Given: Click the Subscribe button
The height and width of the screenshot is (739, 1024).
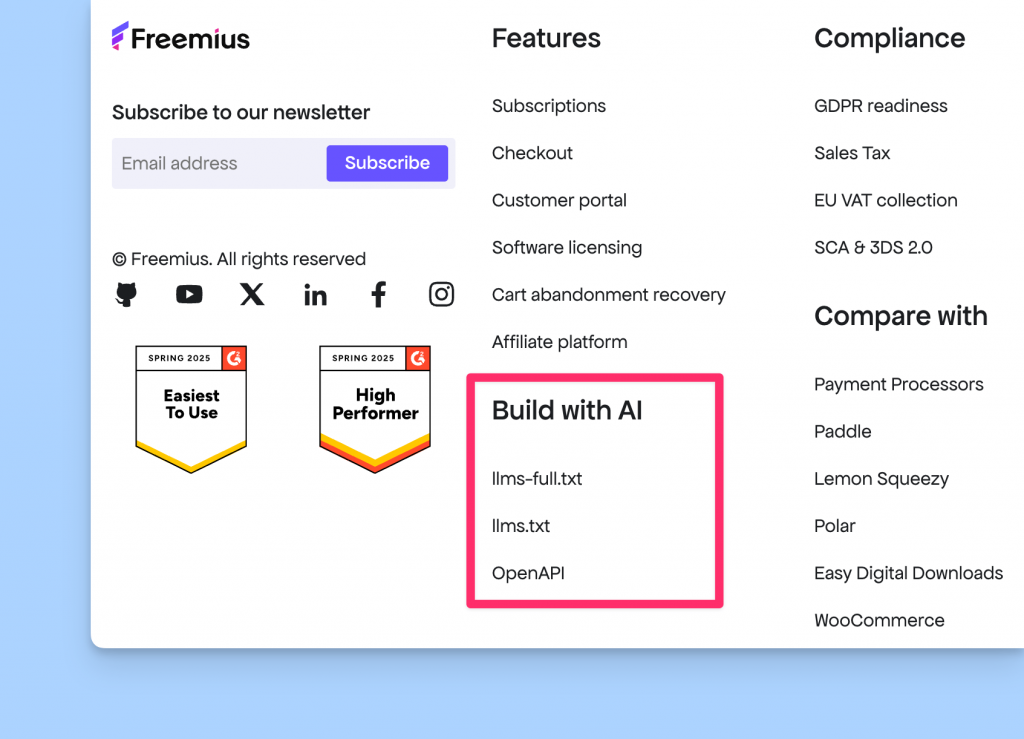Looking at the screenshot, I should click(x=387, y=163).
